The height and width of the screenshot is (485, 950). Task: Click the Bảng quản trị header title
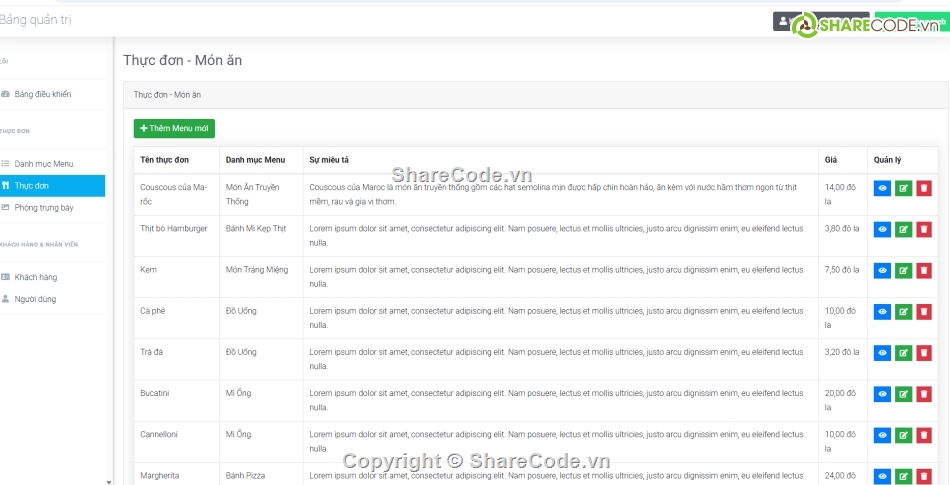click(x=35, y=20)
